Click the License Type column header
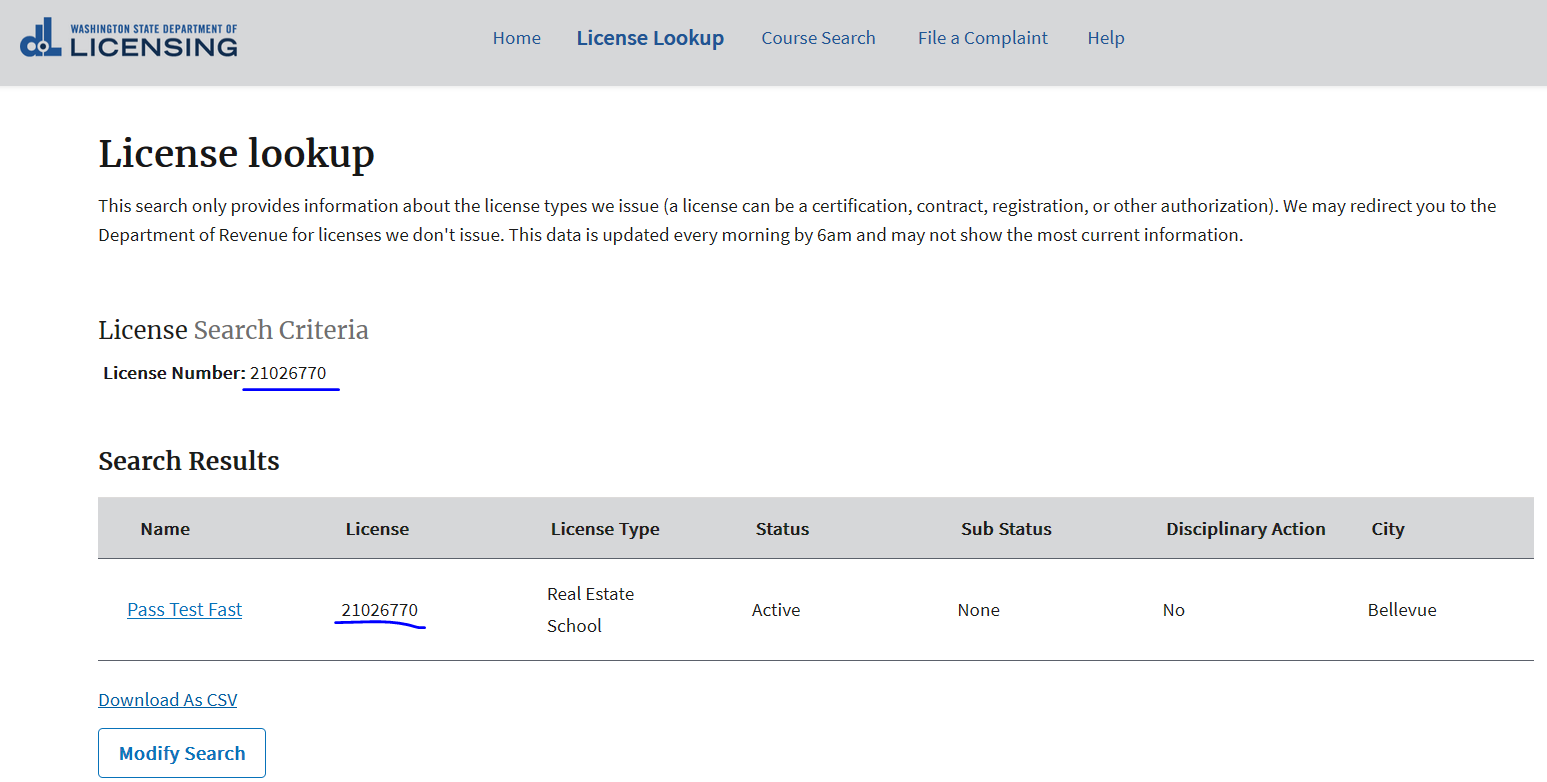 (605, 529)
